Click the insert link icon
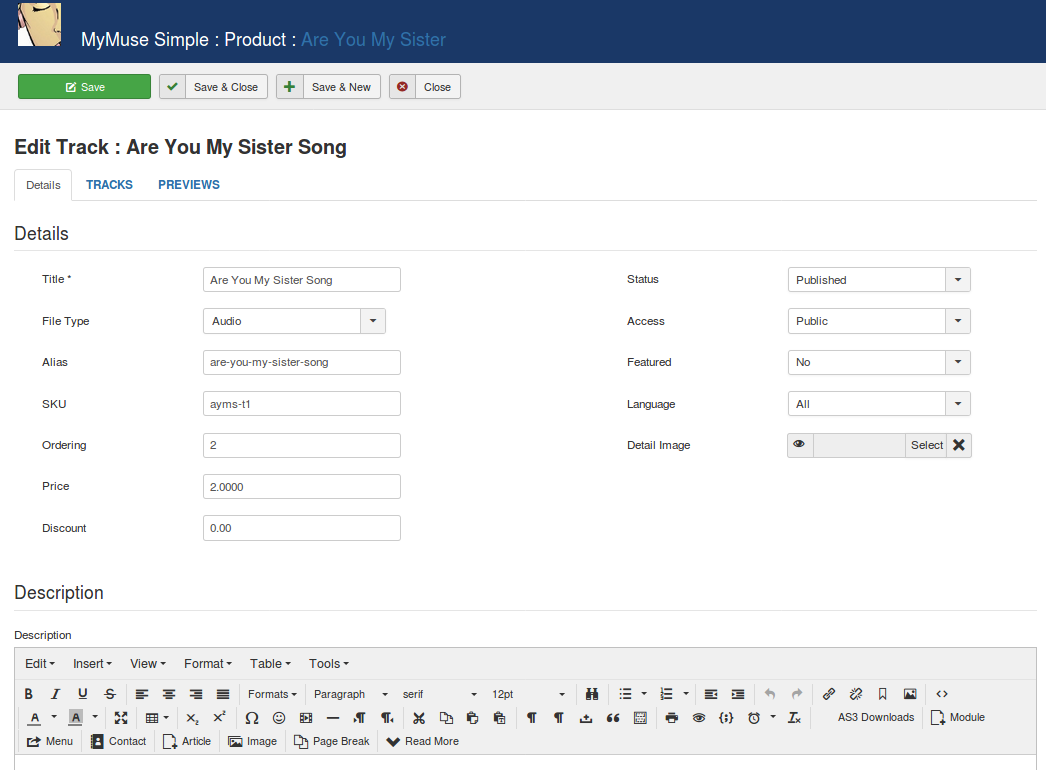The height and width of the screenshot is (770, 1046). (828, 694)
